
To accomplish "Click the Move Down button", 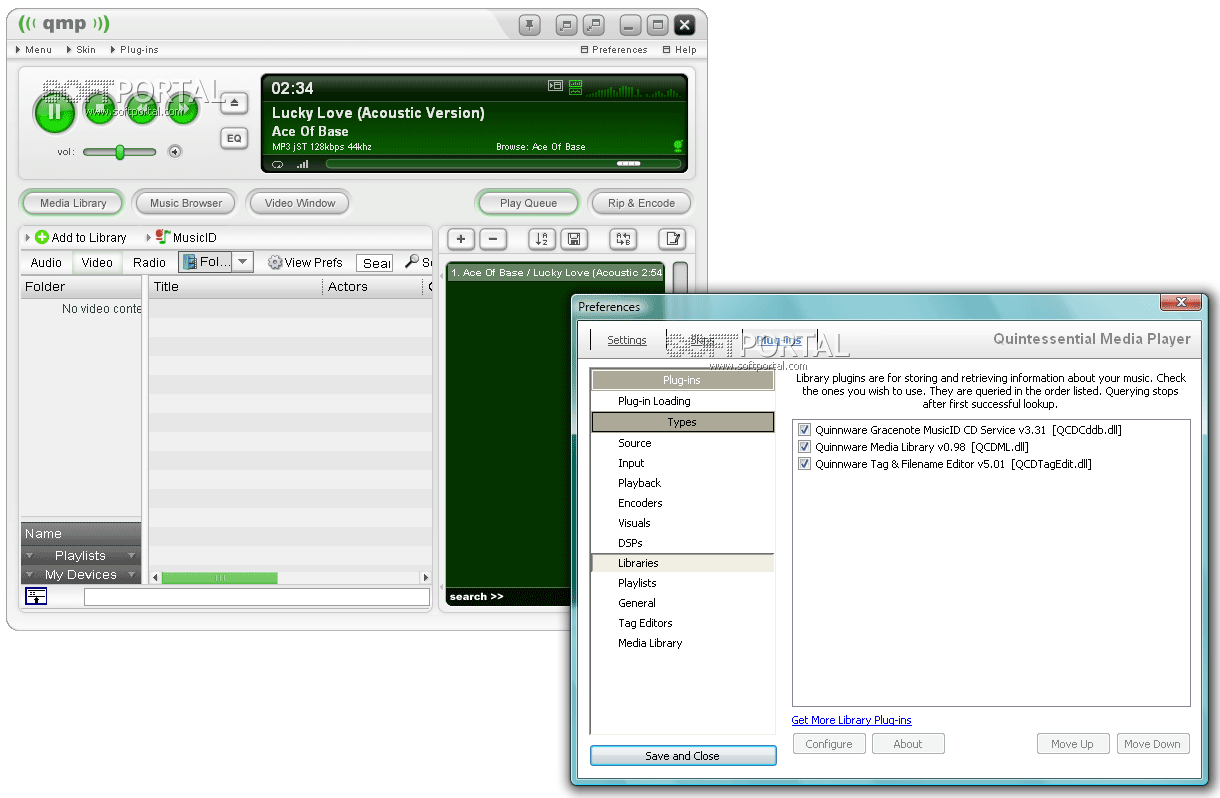I will (1152, 744).
